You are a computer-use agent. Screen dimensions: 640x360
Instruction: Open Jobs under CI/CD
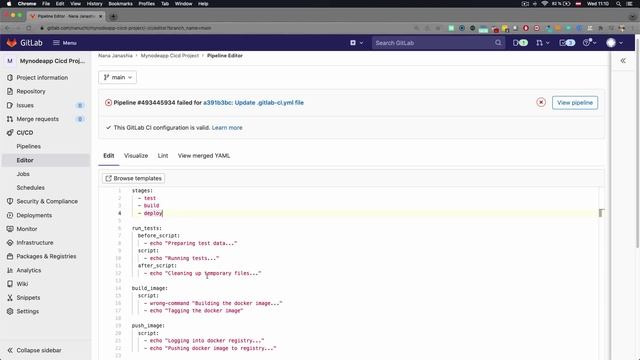tap(23, 174)
